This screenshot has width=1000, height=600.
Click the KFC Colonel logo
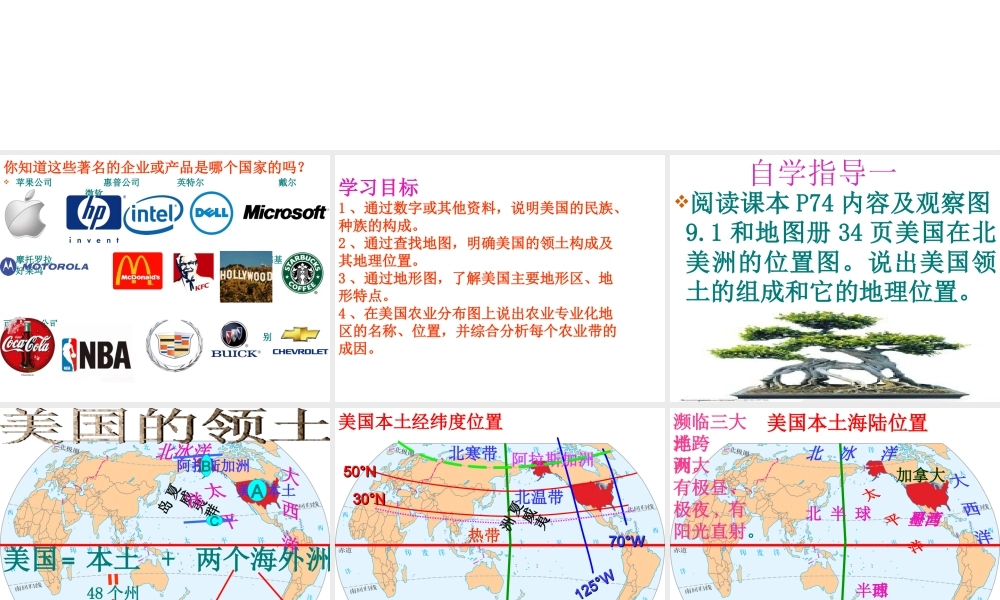193,272
